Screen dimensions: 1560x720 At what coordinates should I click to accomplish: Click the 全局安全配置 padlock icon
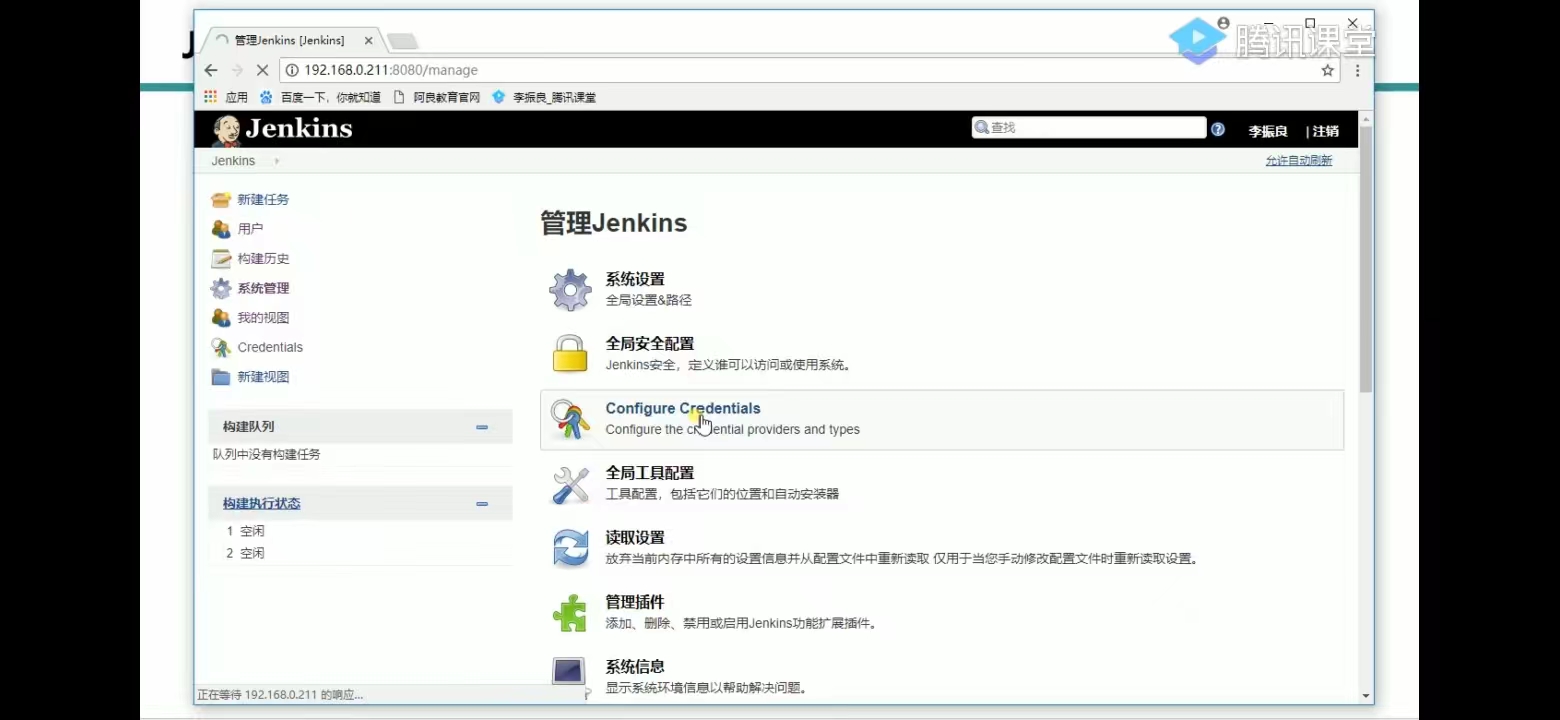coord(570,354)
